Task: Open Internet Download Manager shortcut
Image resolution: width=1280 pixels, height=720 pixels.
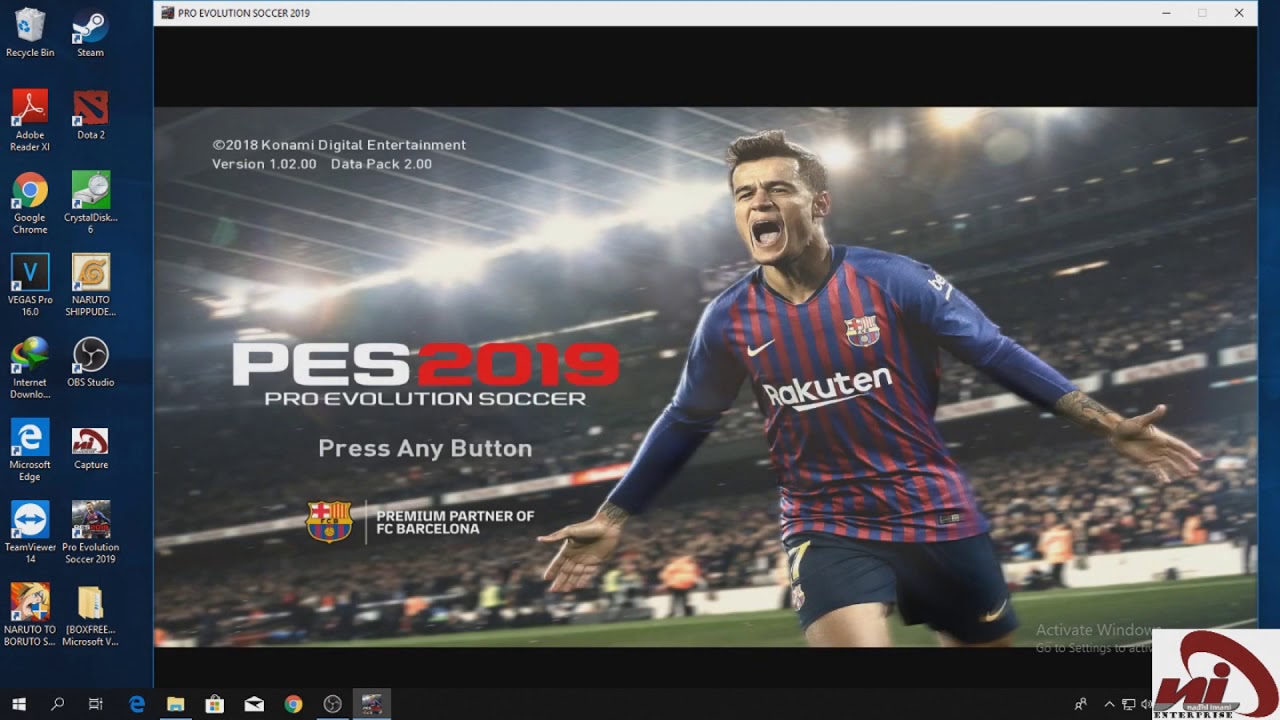Action: 30,368
